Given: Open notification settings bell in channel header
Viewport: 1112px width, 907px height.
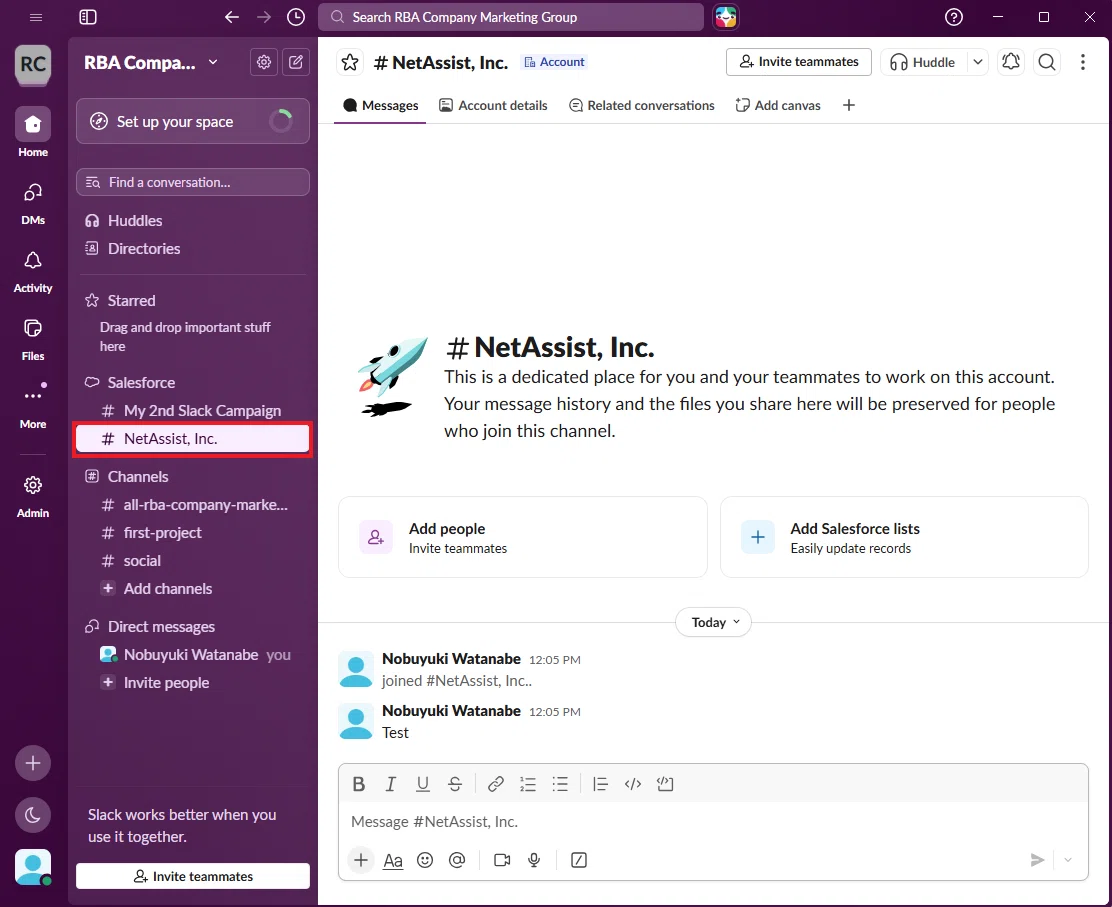Looking at the screenshot, I should click(x=1011, y=62).
